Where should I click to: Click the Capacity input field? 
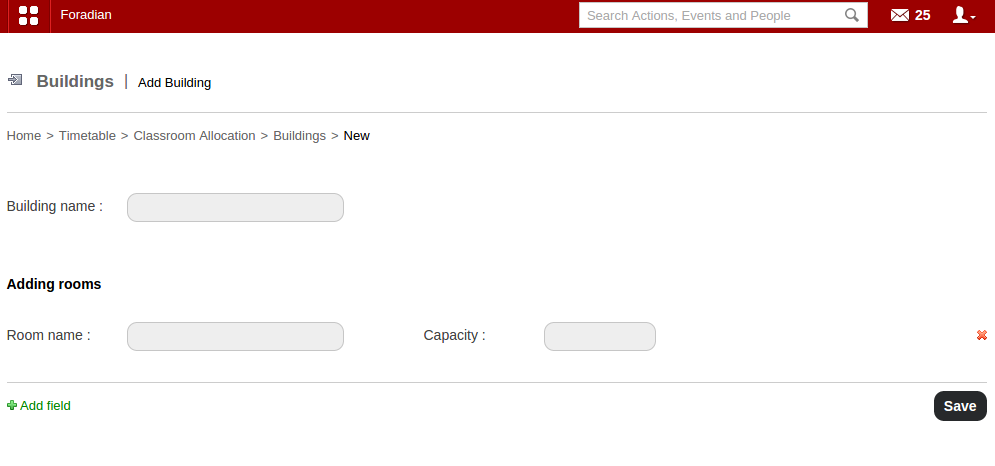[599, 336]
